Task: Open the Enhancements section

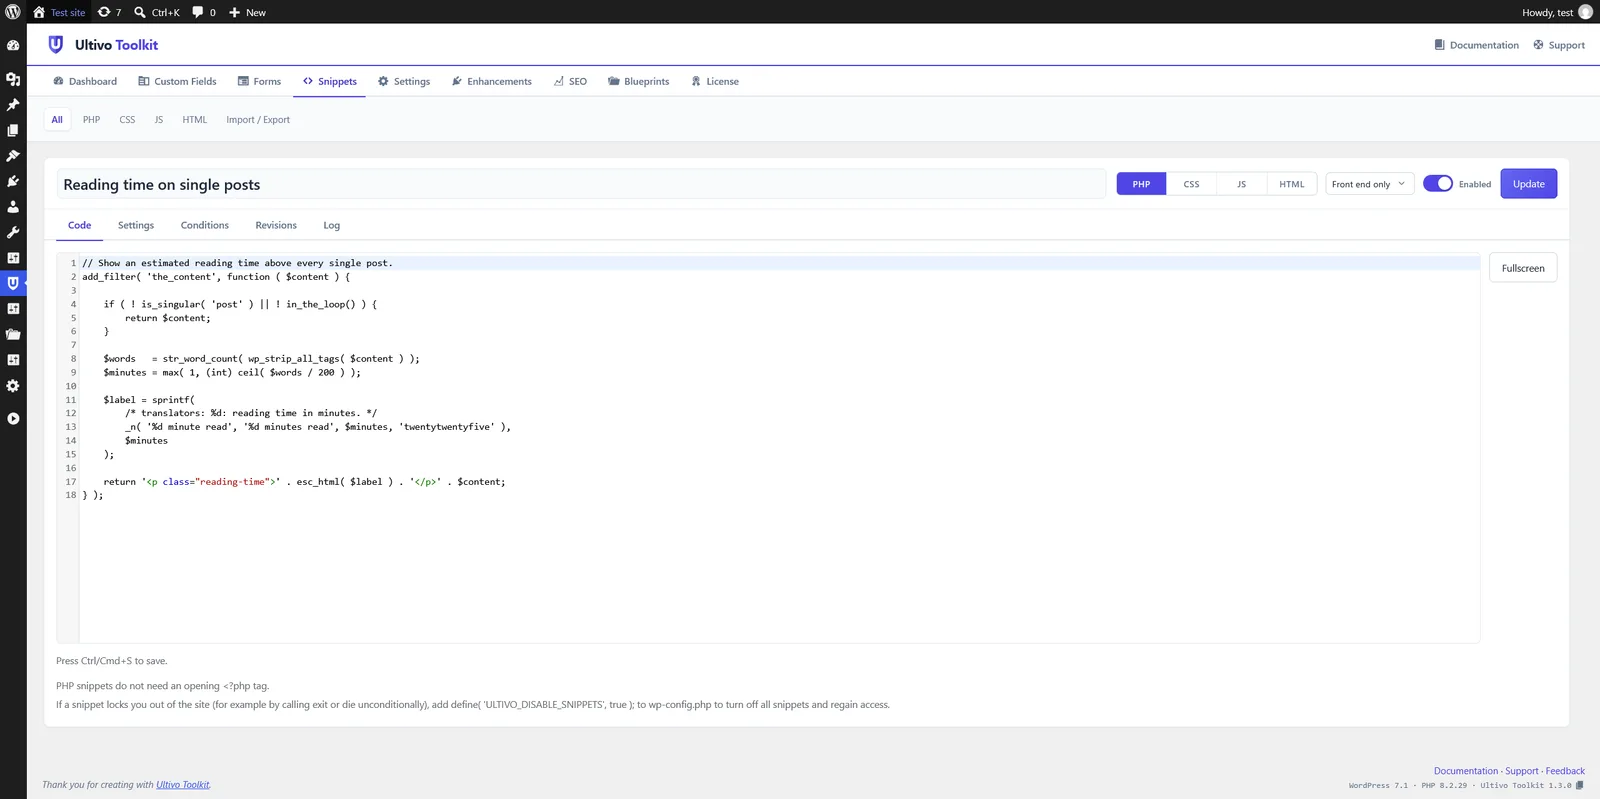Action: click(491, 81)
